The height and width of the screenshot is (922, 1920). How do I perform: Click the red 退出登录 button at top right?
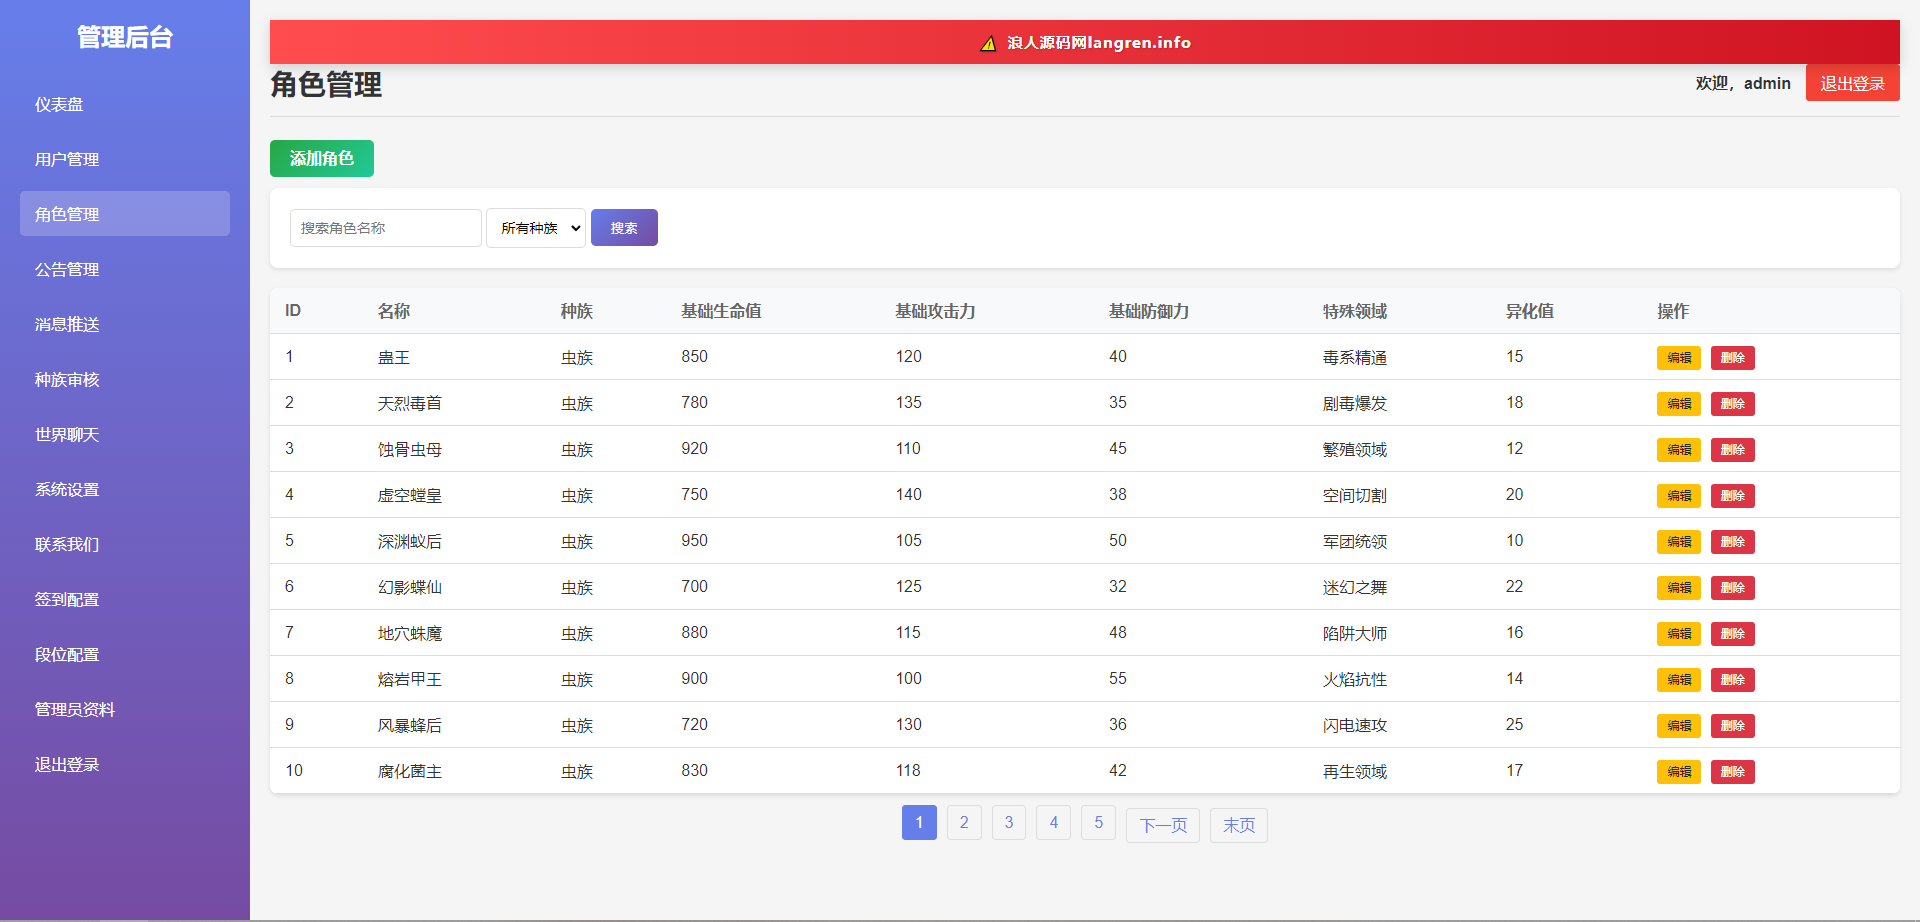click(1852, 83)
